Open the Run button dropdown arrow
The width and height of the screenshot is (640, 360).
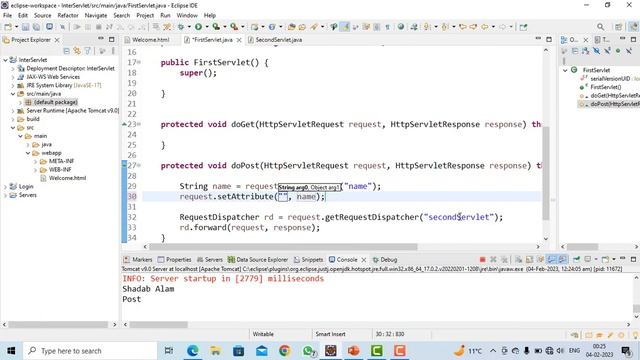coord(207,27)
